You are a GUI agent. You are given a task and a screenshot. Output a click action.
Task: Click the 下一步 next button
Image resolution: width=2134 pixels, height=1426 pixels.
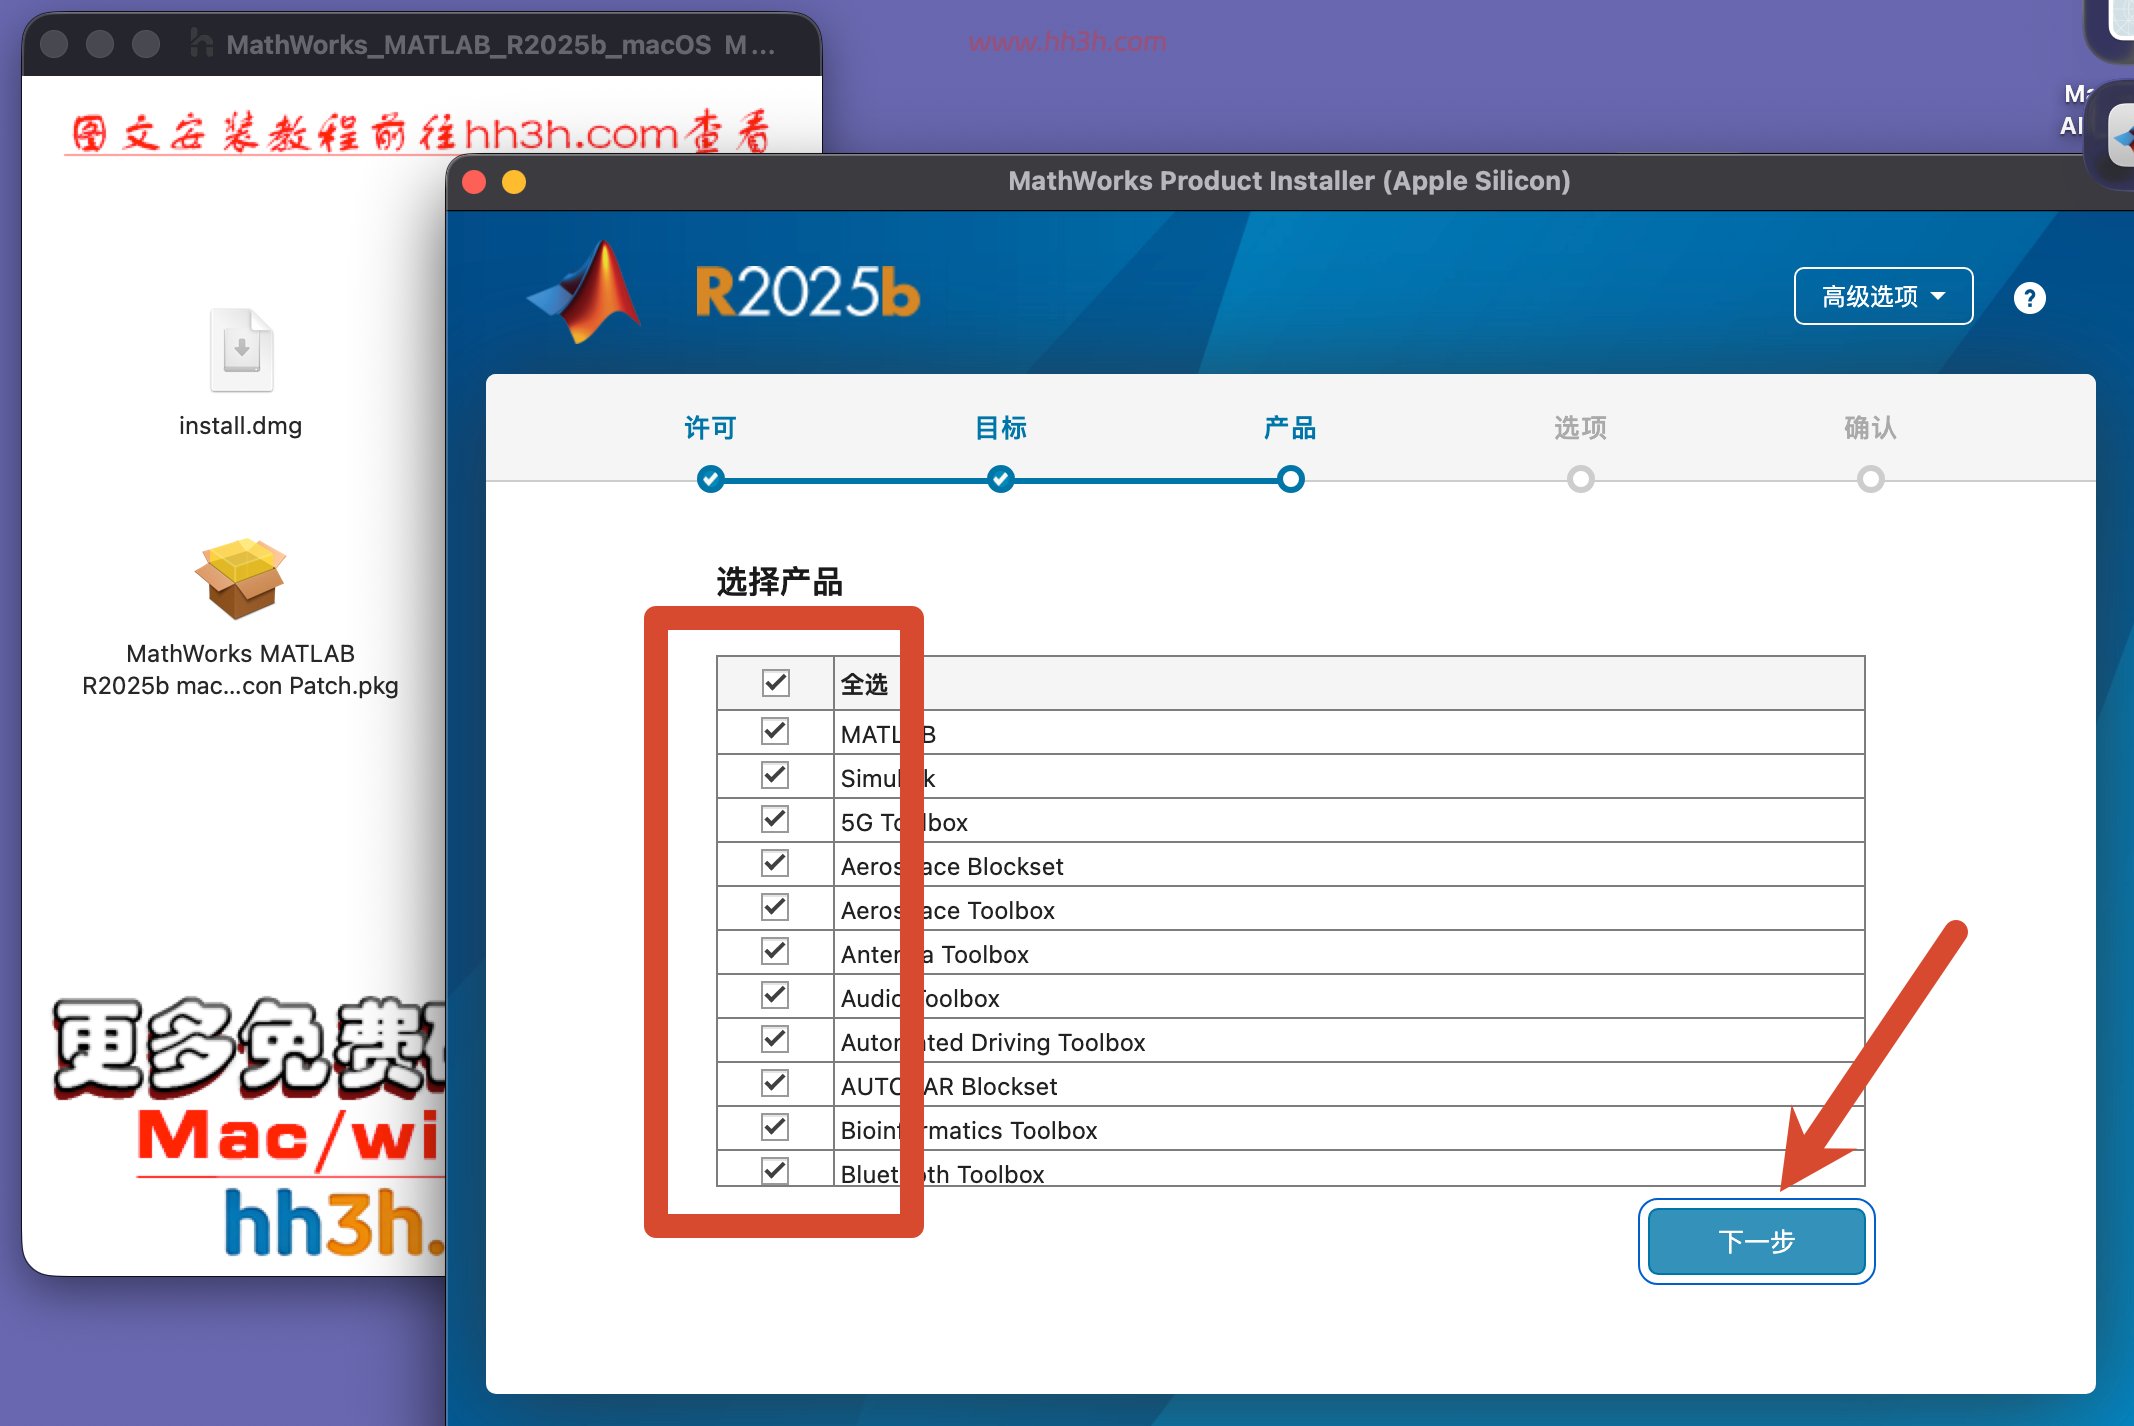(x=1756, y=1241)
